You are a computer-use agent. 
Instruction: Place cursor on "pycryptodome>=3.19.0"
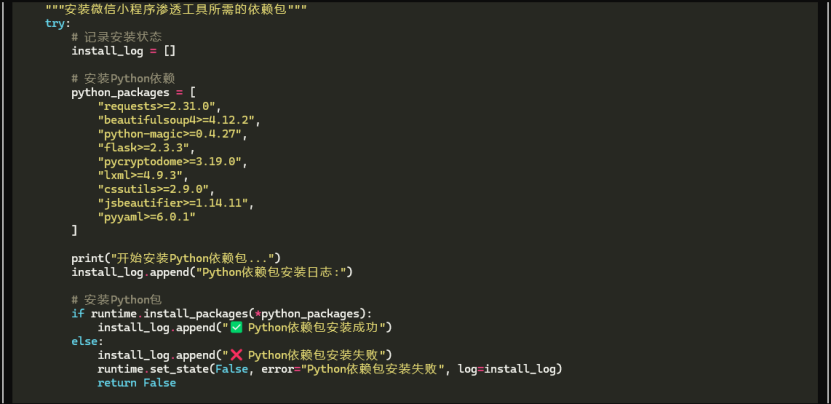[170, 162]
